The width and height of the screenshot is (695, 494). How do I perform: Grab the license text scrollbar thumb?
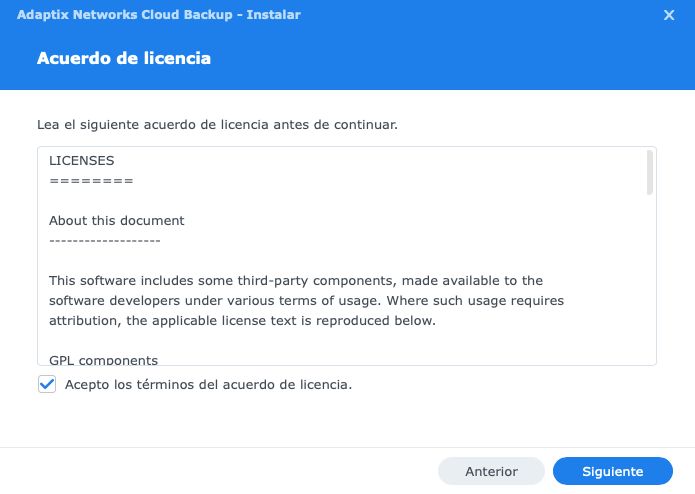(650, 172)
